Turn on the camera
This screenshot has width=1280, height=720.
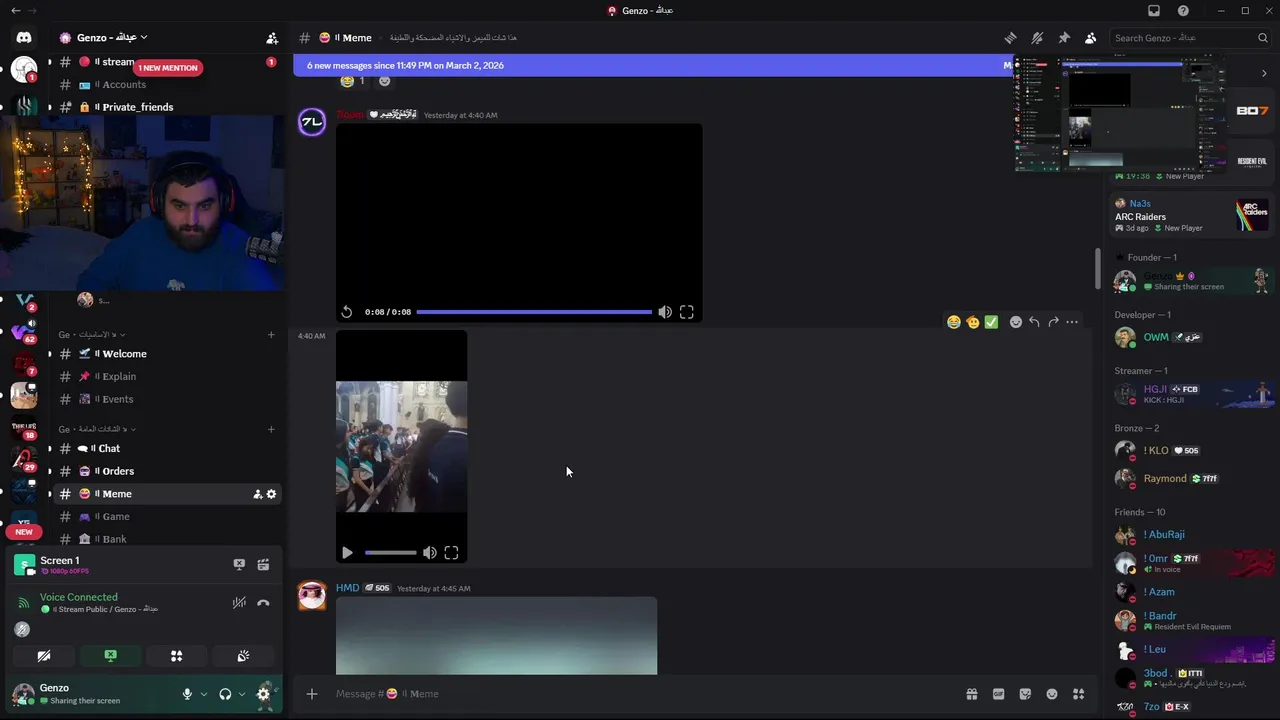pos(44,656)
